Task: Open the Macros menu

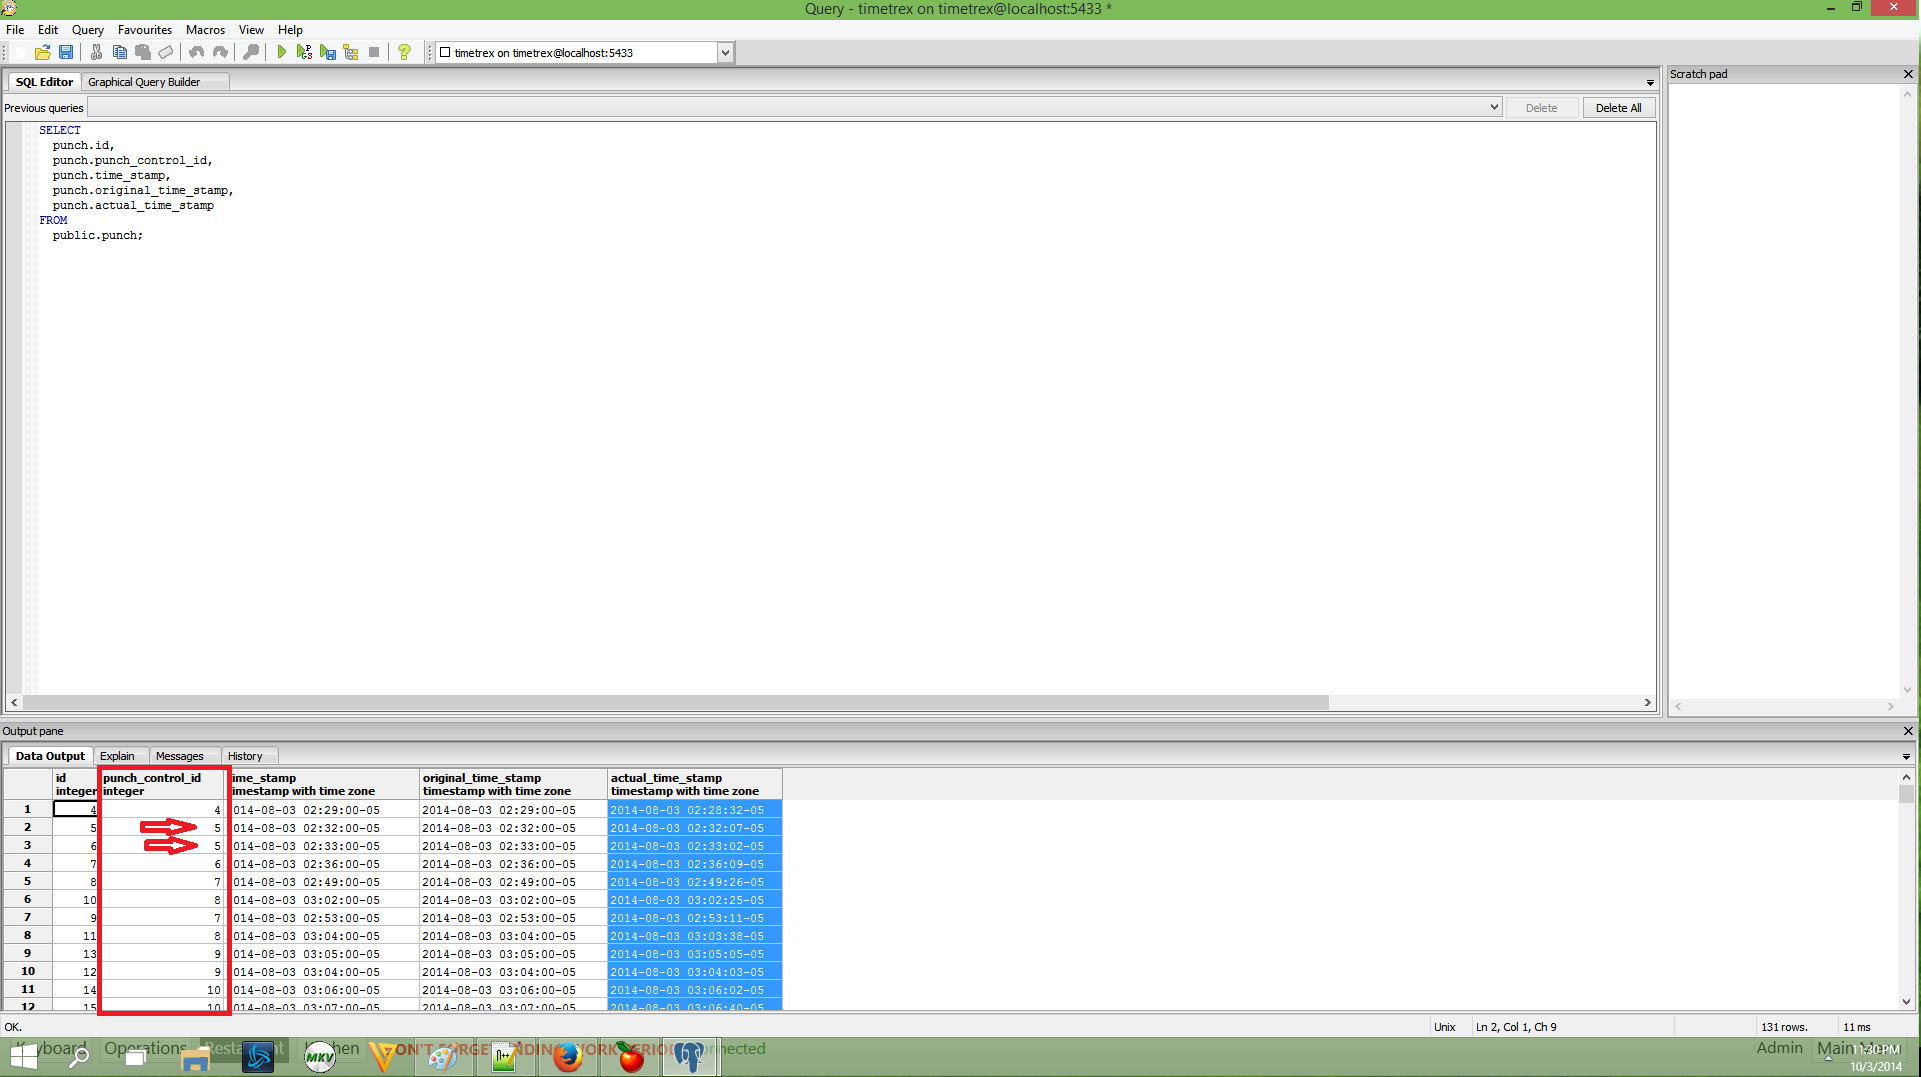Action: click(x=205, y=30)
